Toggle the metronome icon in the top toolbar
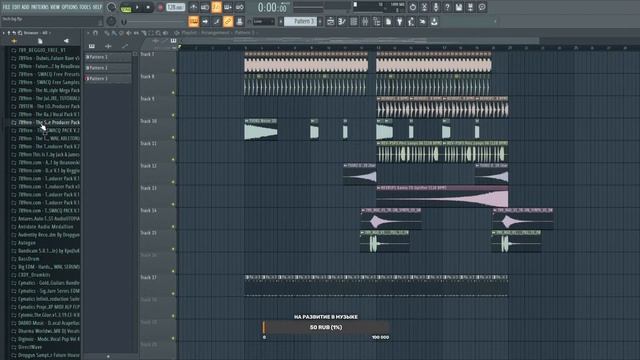Image resolution: width=640 pixels, height=360 pixels. pyautogui.click(x=193, y=7)
